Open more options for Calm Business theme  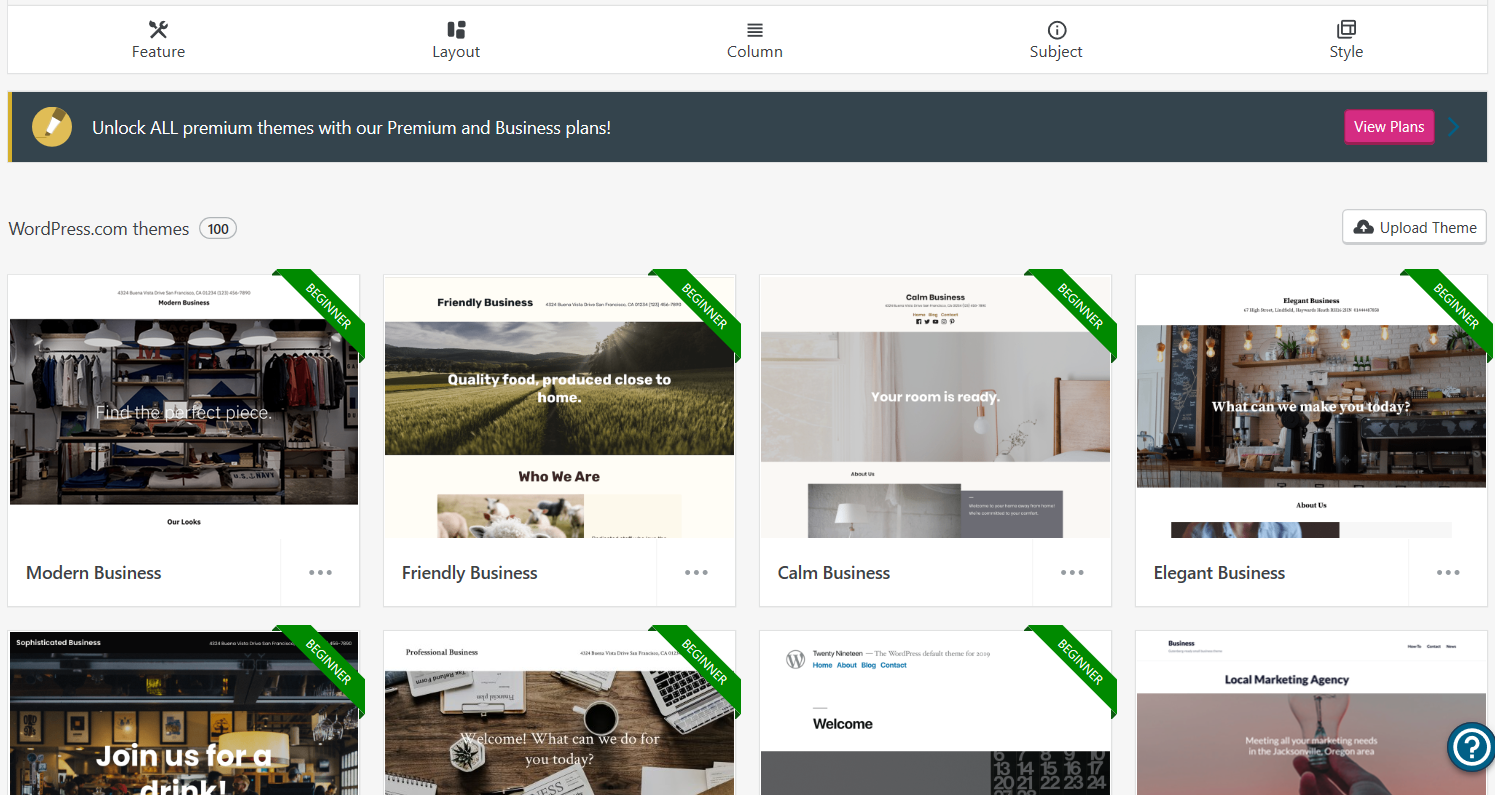(x=1072, y=573)
